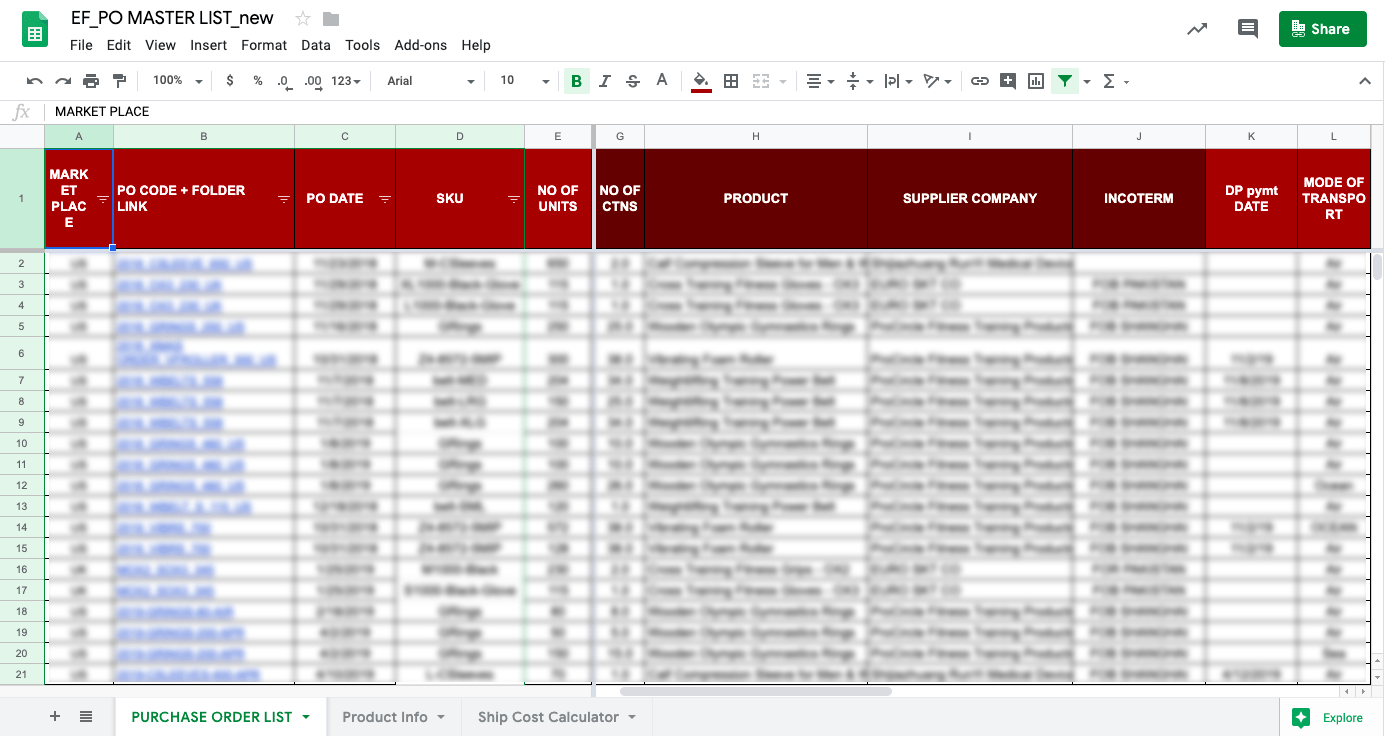Click the Explore star icon
Image resolution: width=1385 pixels, height=736 pixels.
1301,717
